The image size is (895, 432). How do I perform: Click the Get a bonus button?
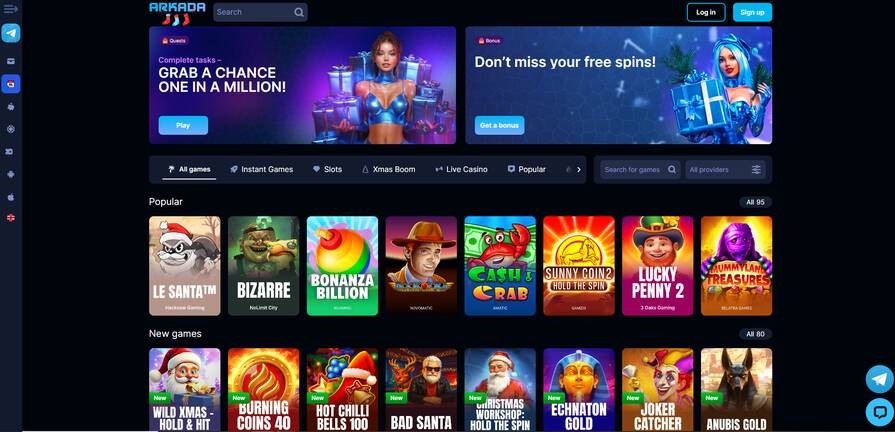click(499, 126)
